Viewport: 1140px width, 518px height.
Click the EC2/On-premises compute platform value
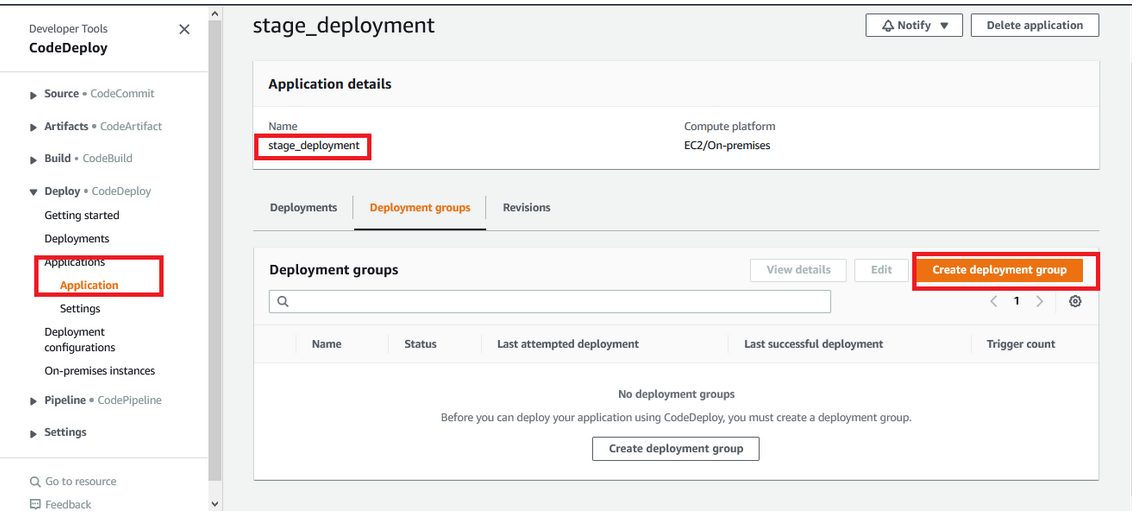(x=727, y=146)
